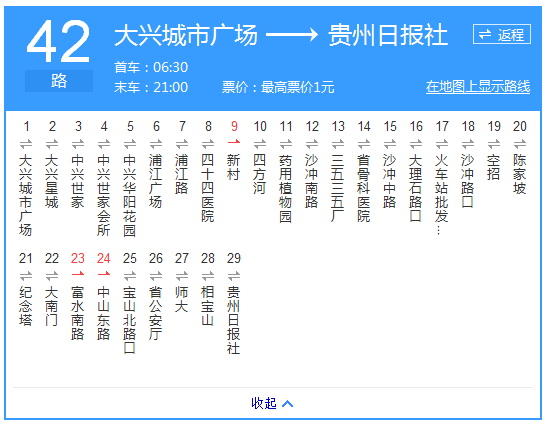
Task: Select stop 宝山北路口
Action: (130, 320)
